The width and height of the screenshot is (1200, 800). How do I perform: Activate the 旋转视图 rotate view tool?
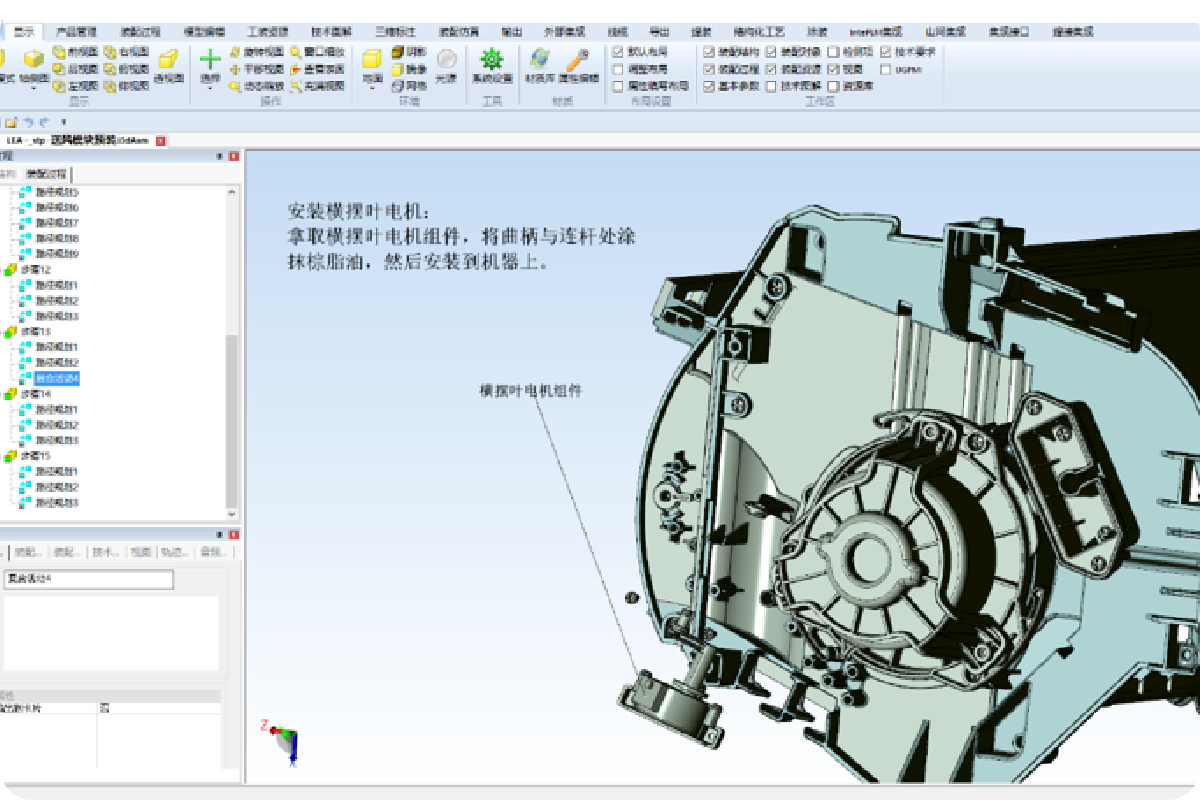click(256, 51)
